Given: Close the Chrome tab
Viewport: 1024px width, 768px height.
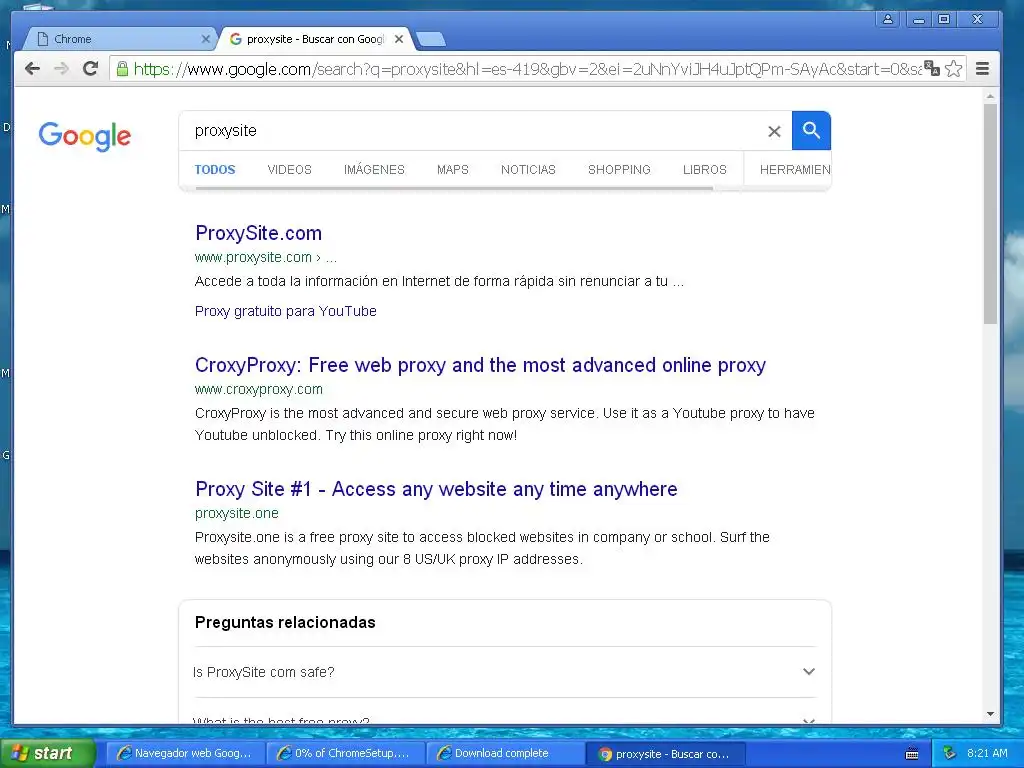Looking at the screenshot, I should pyautogui.click(x=206, y=39).
